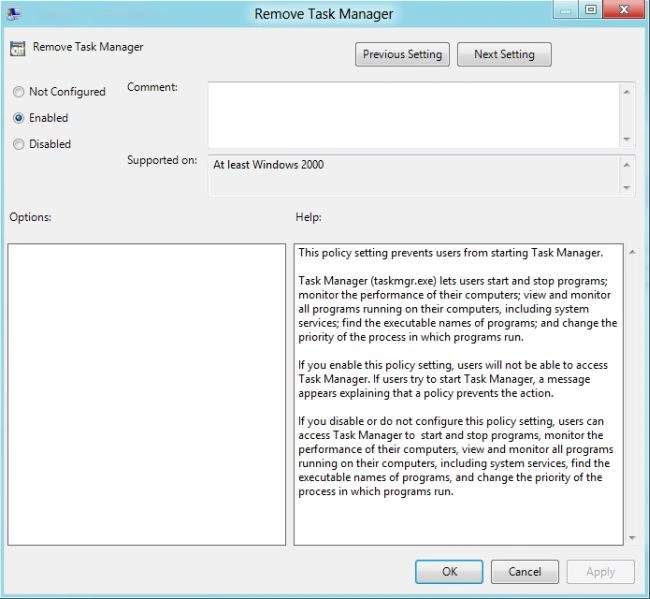Click the policy icon beside Remove Task Manager
The width and height of the screenshot is (650, 599).
[x=18, y=49]
